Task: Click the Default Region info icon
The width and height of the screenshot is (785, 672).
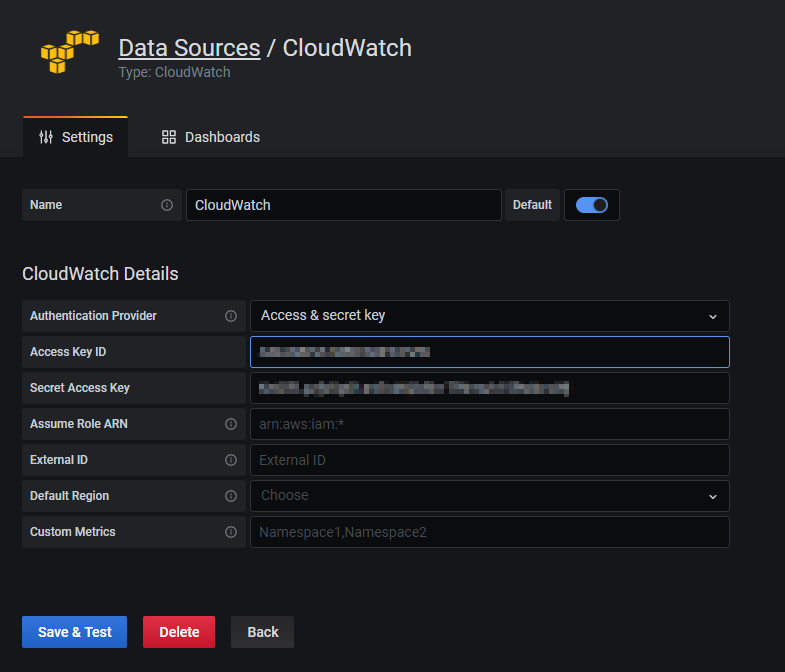Action: (231, 496)
